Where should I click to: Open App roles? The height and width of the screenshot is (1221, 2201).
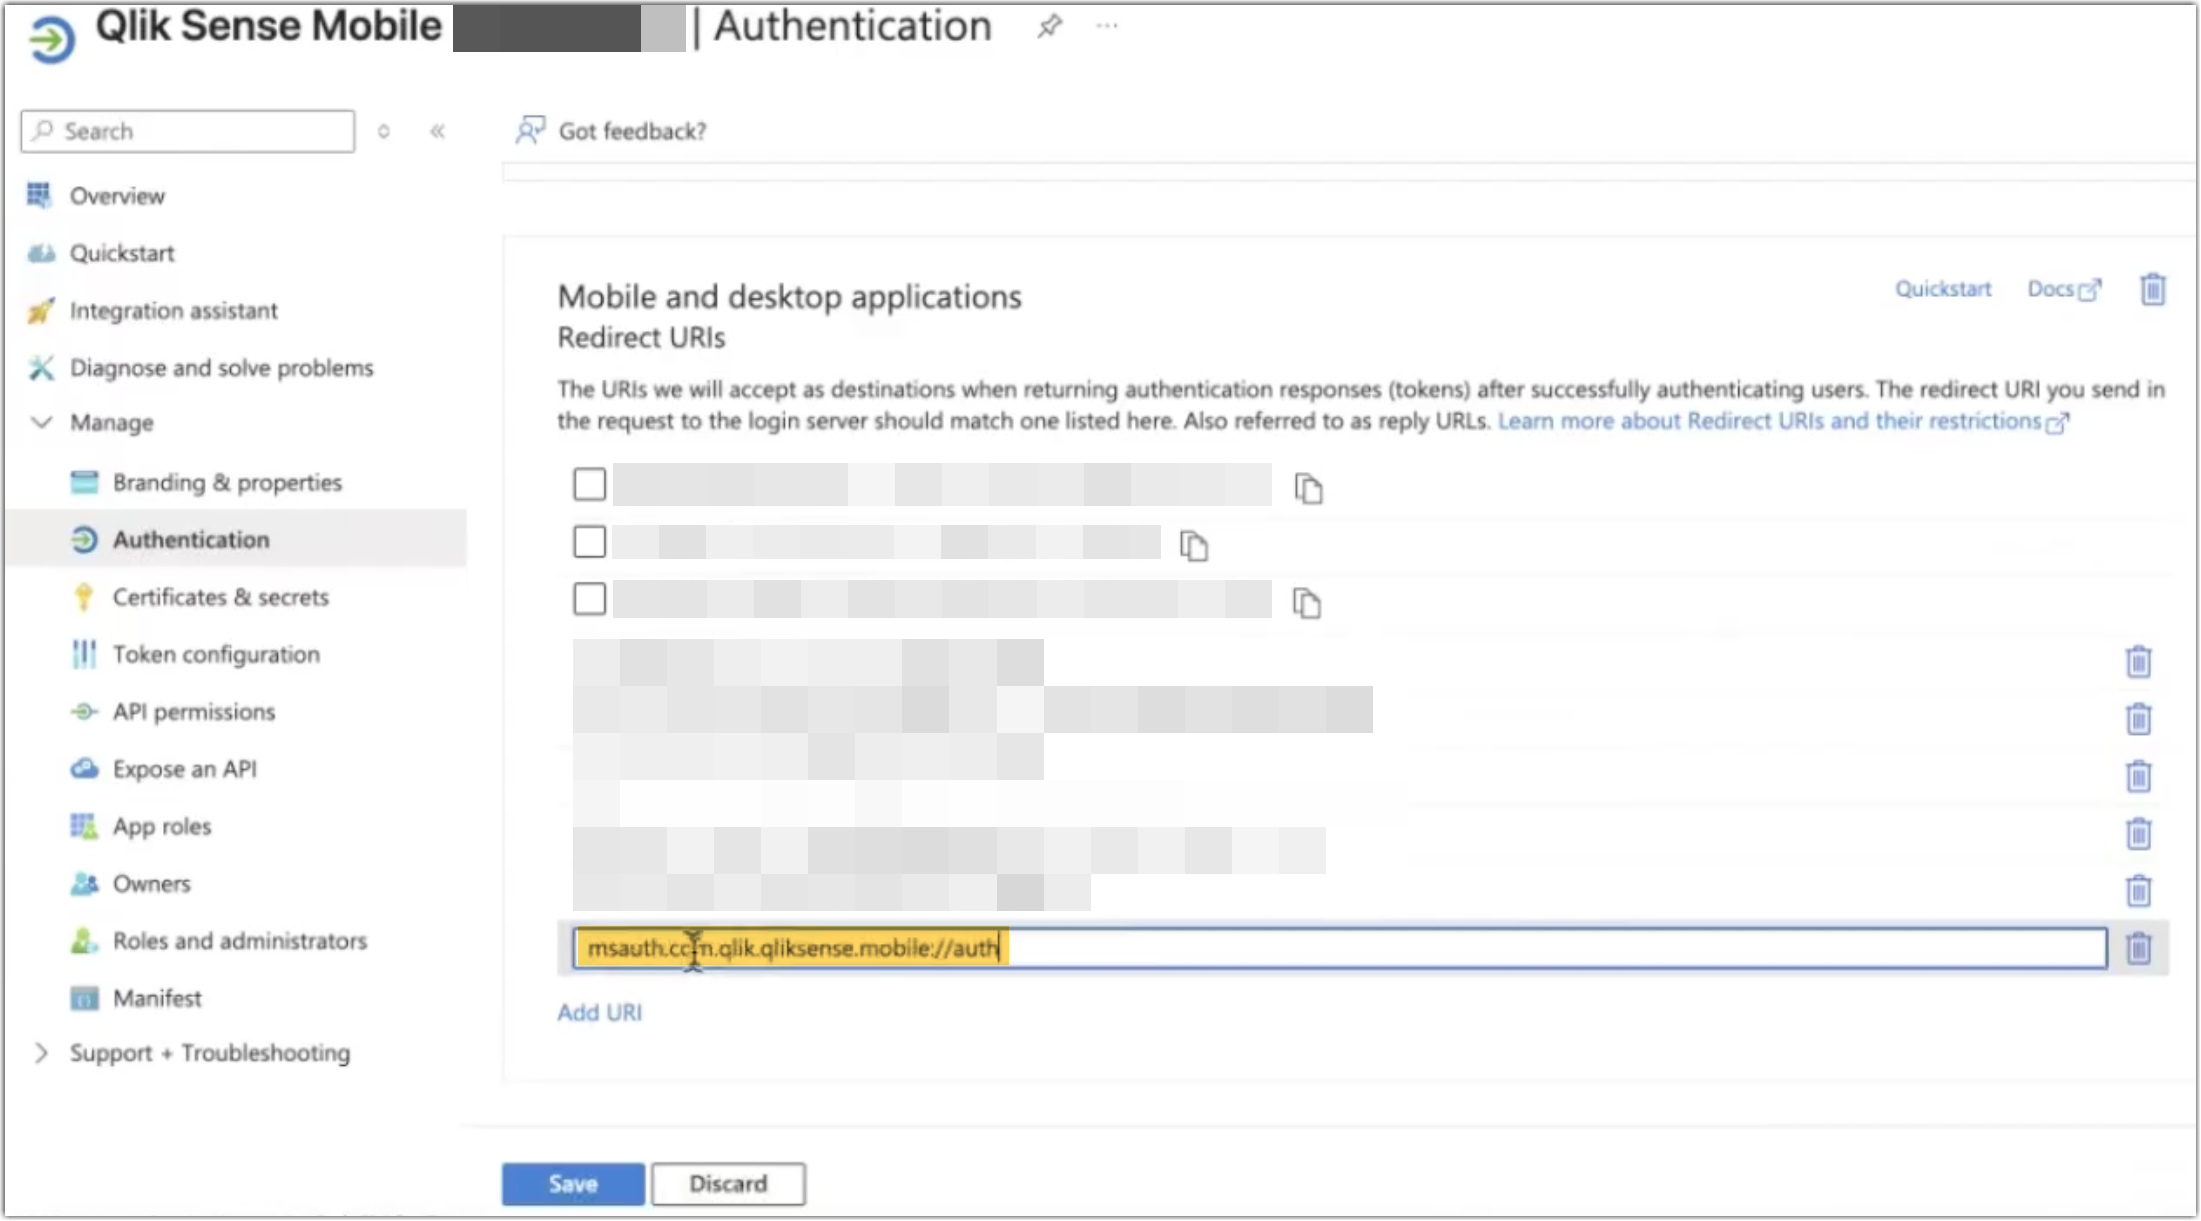click(161, 826)
